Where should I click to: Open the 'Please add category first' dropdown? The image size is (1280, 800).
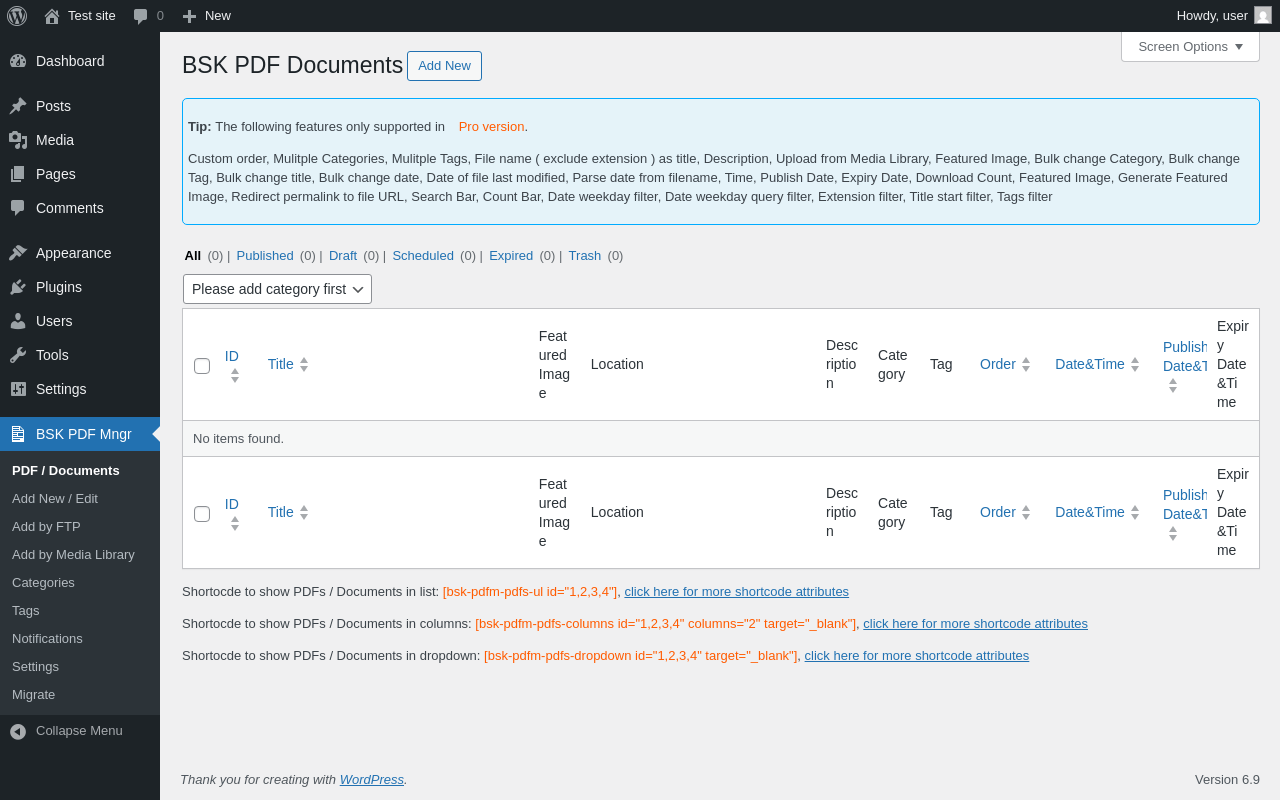277,289
